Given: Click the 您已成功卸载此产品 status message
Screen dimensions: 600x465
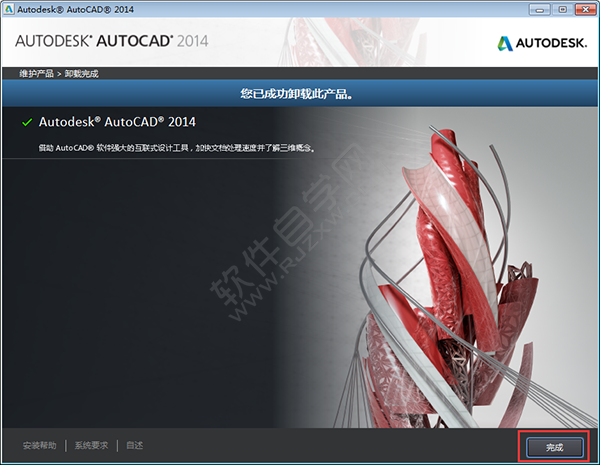Looking at the screenshot, I should [x=297, y=93].
